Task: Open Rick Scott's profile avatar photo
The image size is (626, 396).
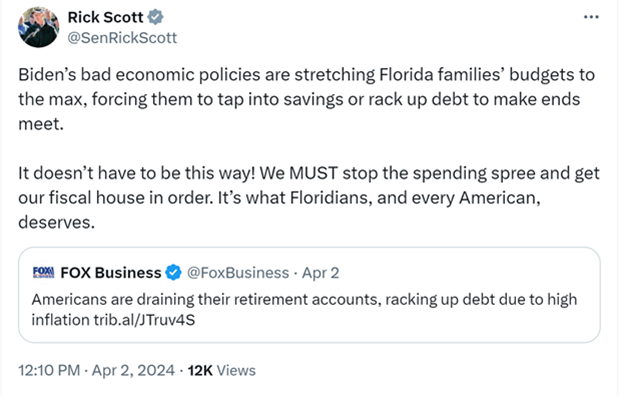Action: click(38, 27)
